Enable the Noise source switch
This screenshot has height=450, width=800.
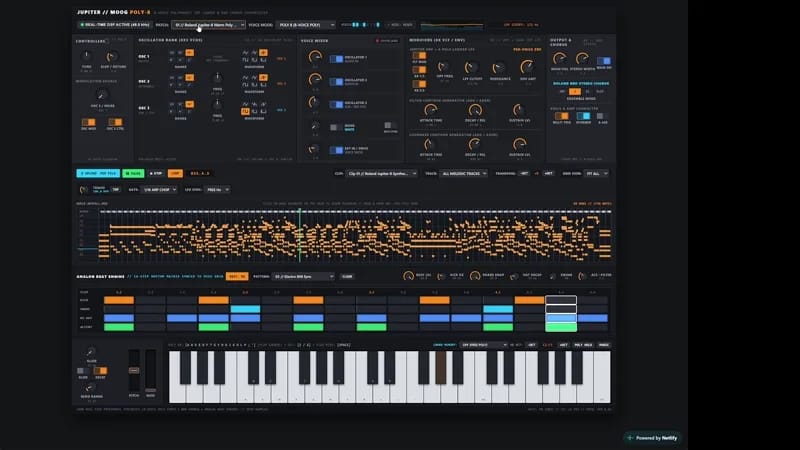pos(336,127)
